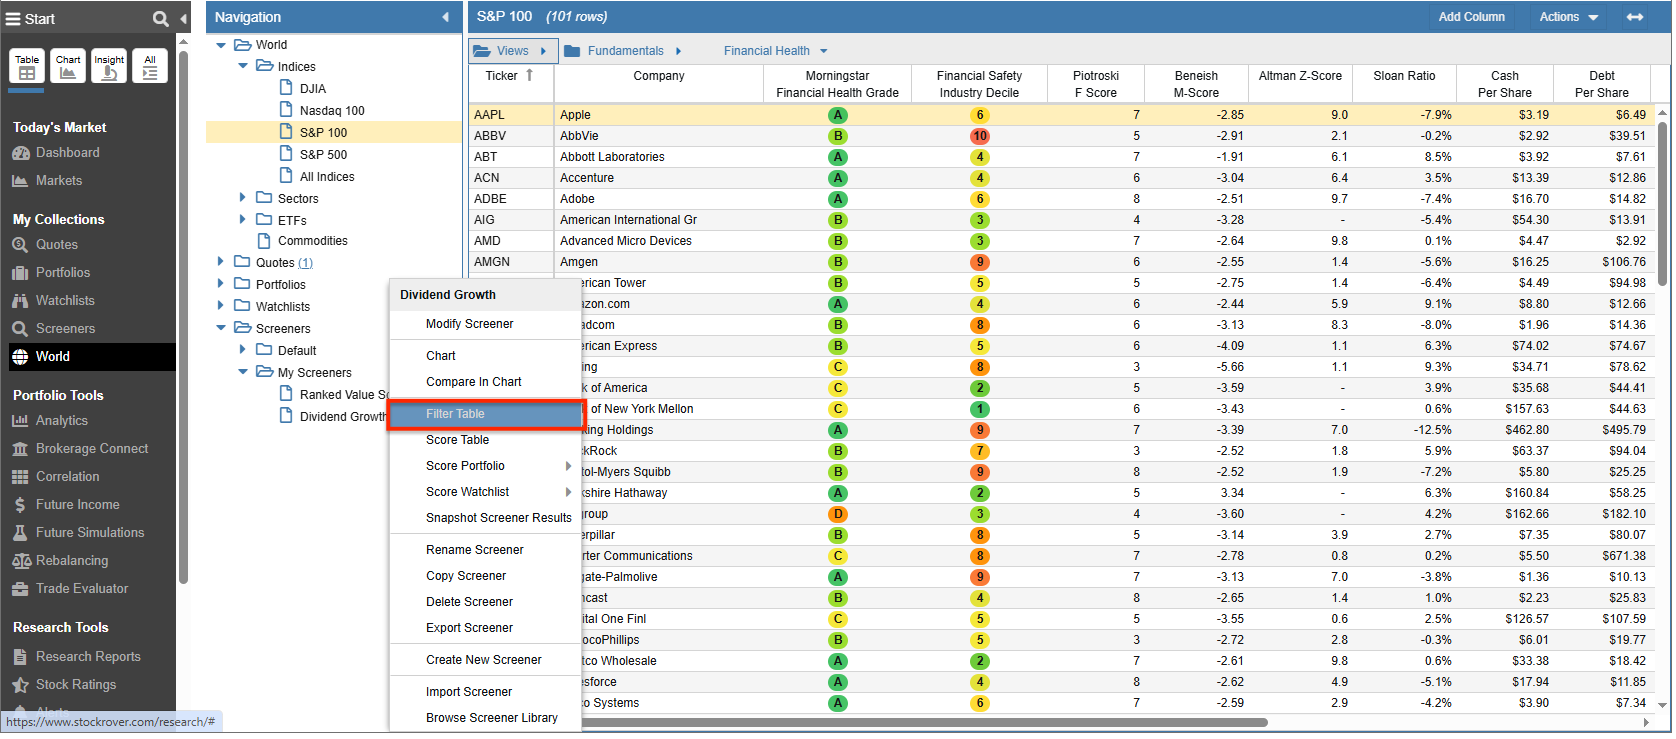
Task: Open Fundamentals views folder
Action: (x=623, y=51)
